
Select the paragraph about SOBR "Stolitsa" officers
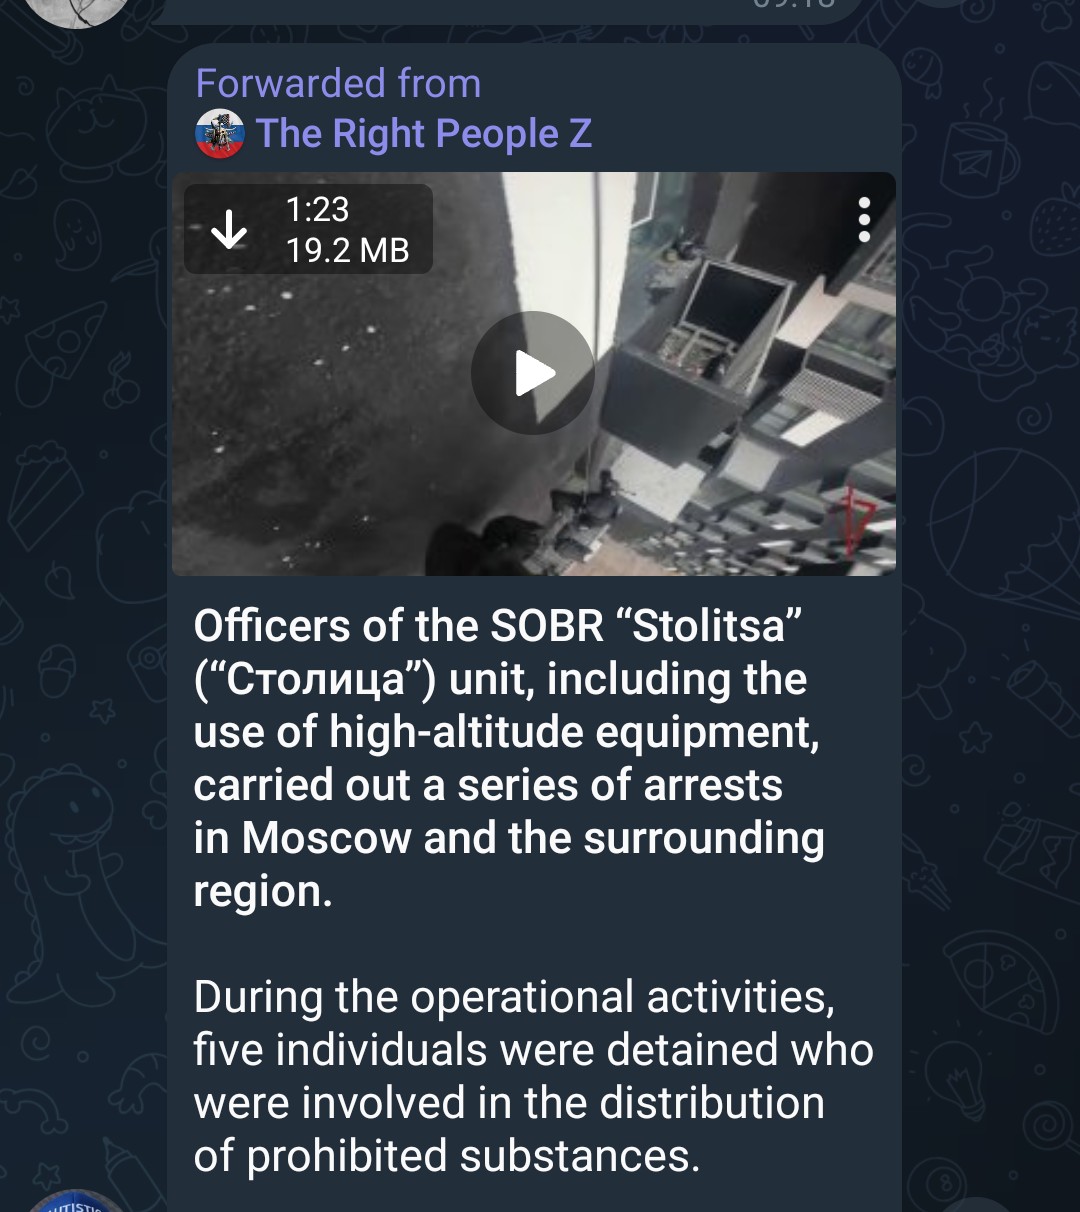click(509, 758)
